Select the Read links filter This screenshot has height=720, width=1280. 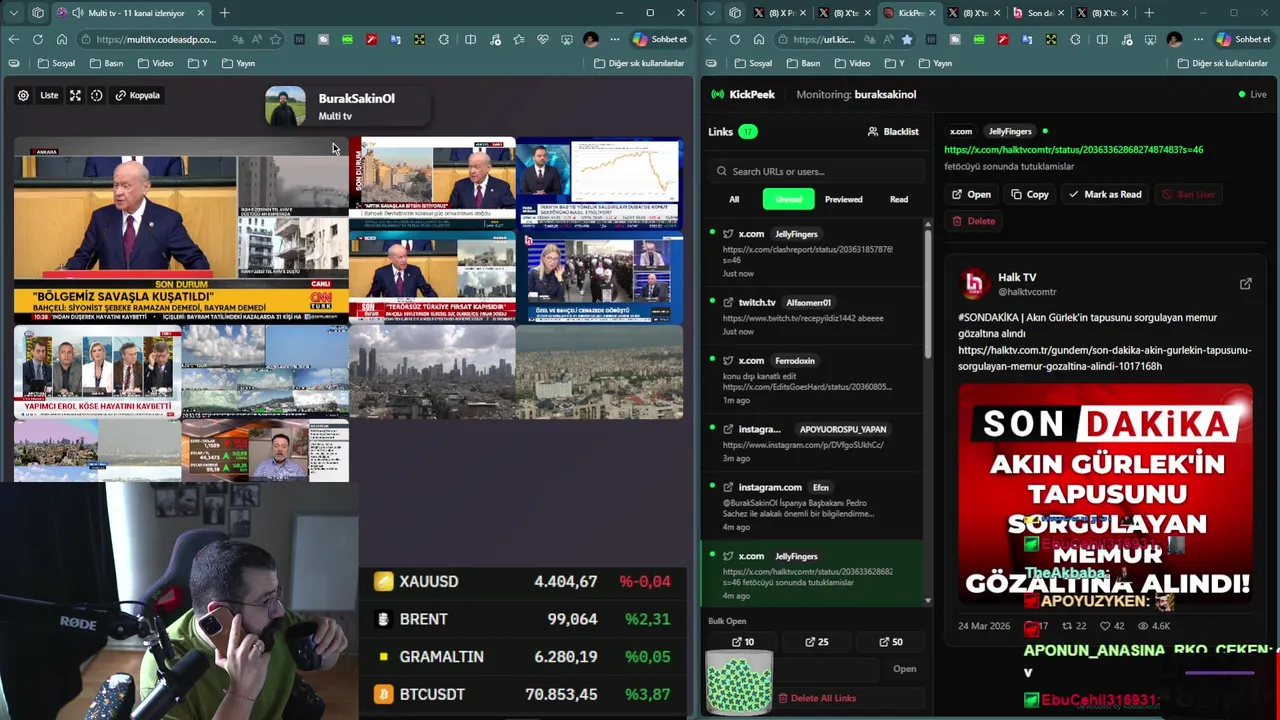tap(899, 199)
